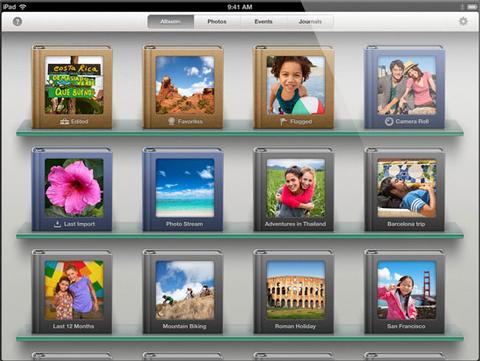This screenshot has height=361, width=480.
Task: Switch to the Photos tab
Action: 217,22
